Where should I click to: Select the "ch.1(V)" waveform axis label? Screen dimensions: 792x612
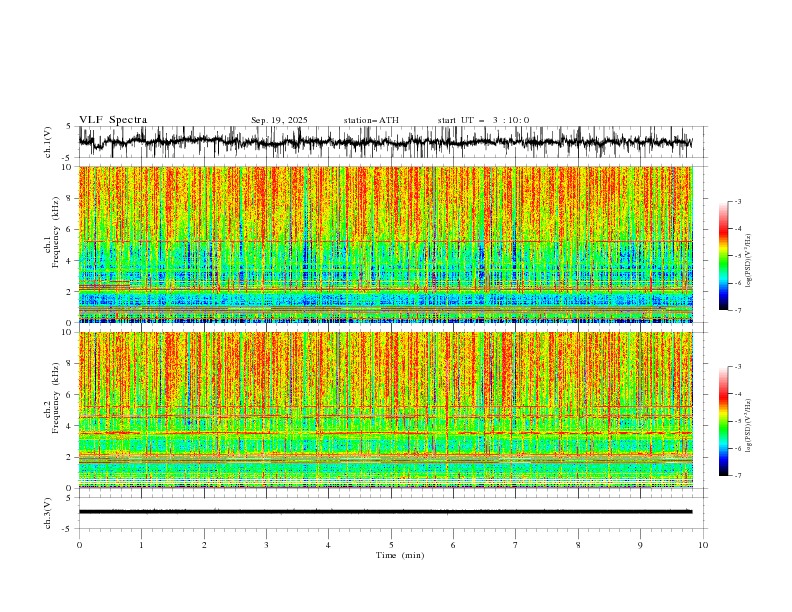48,142
